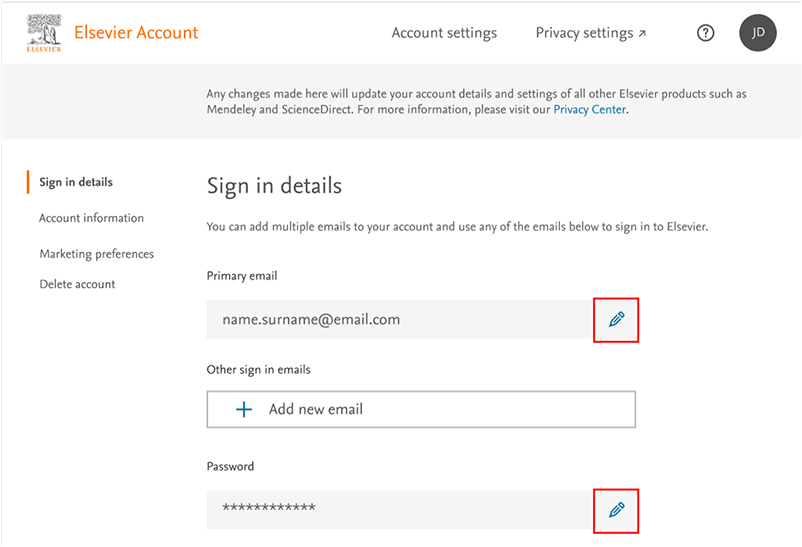Image resolution: width=802 pixels, height=547 pixels.
Task: Click the plus icon beside Add new email
Action: coord(243,409)
